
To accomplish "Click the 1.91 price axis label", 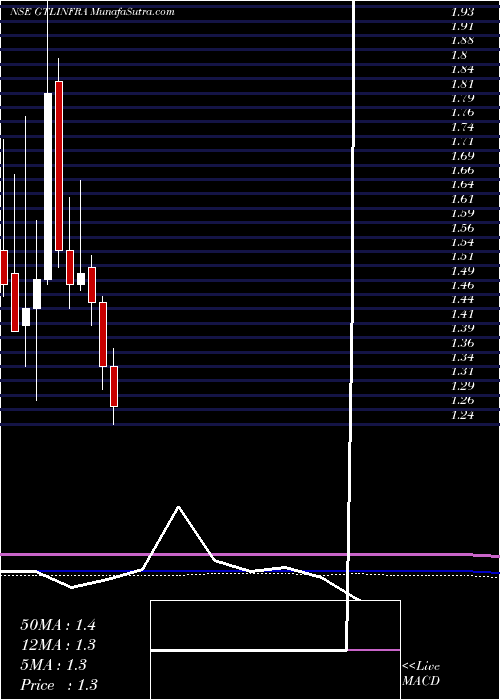I will [463, 26].
